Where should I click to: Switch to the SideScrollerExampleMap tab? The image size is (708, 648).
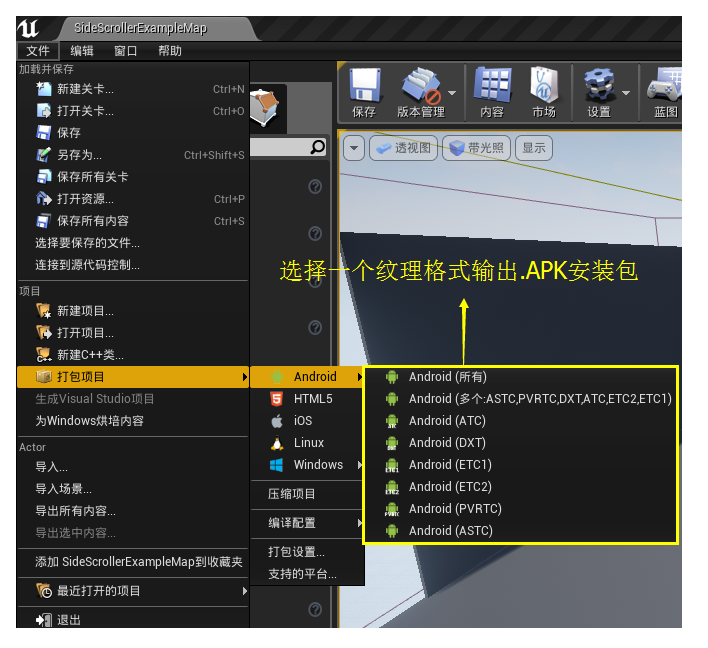click(x=140, y=28)
